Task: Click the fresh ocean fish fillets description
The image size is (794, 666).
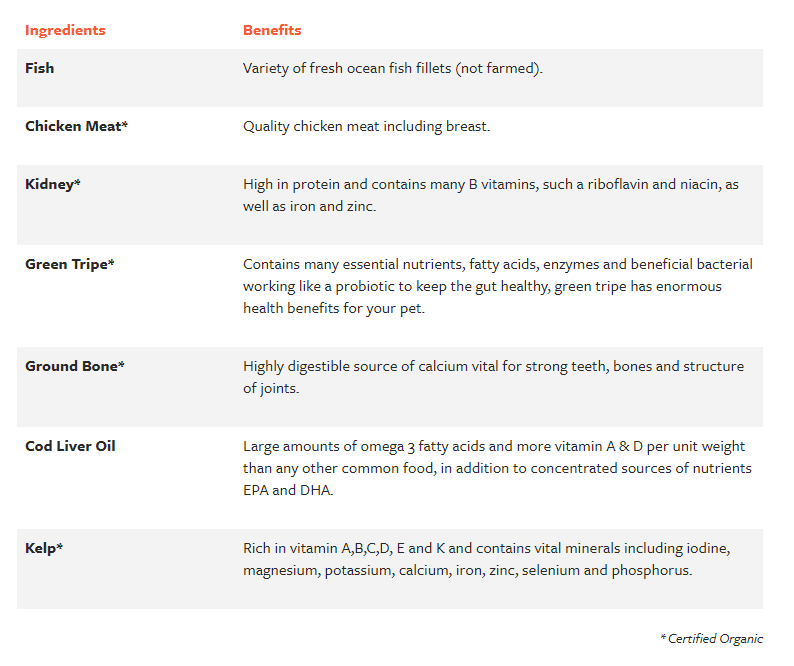Action: tap(393, 68)
